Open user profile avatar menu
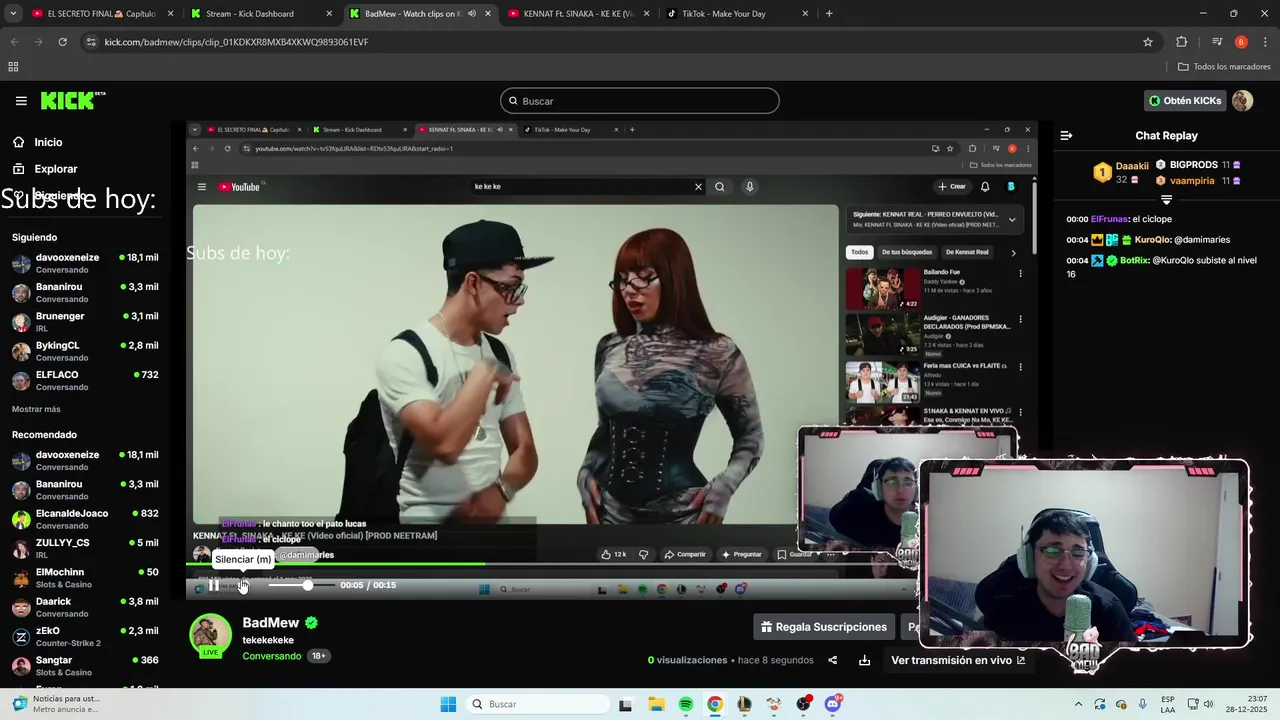This screenshot has height=720, width=1280. (1242, 101)
